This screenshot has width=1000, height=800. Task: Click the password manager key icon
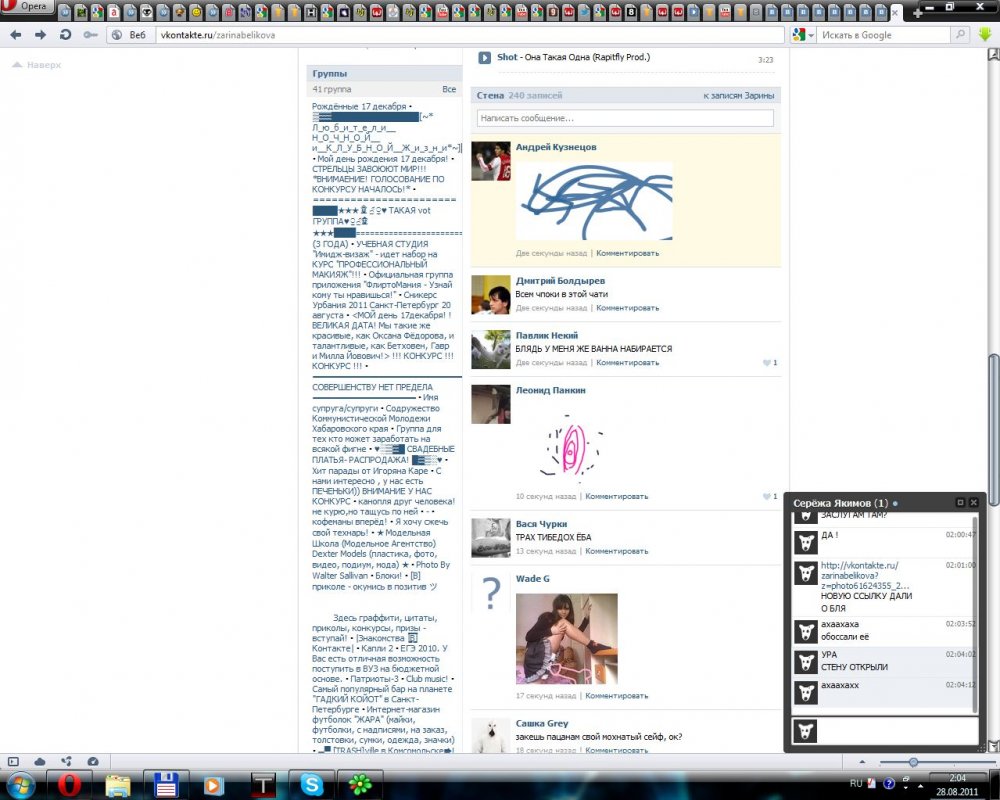coord(91,35)
